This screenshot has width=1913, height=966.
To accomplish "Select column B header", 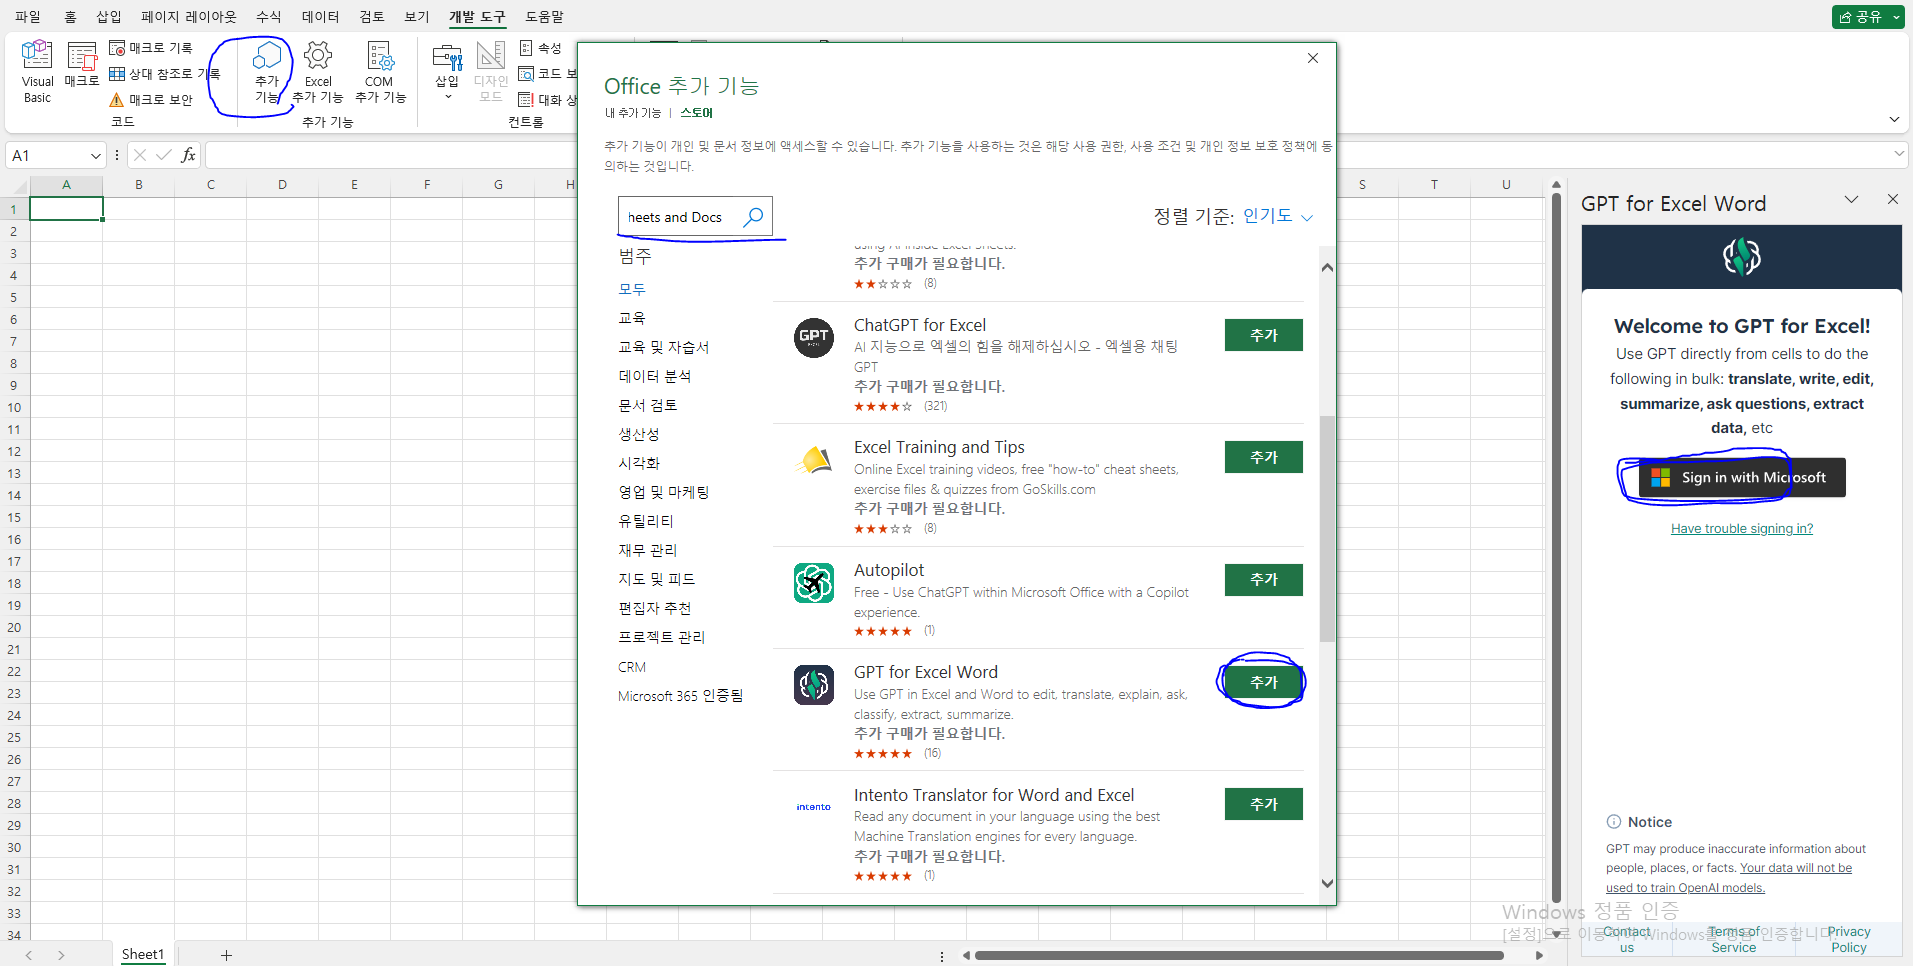I will click(x=139, y=185).
